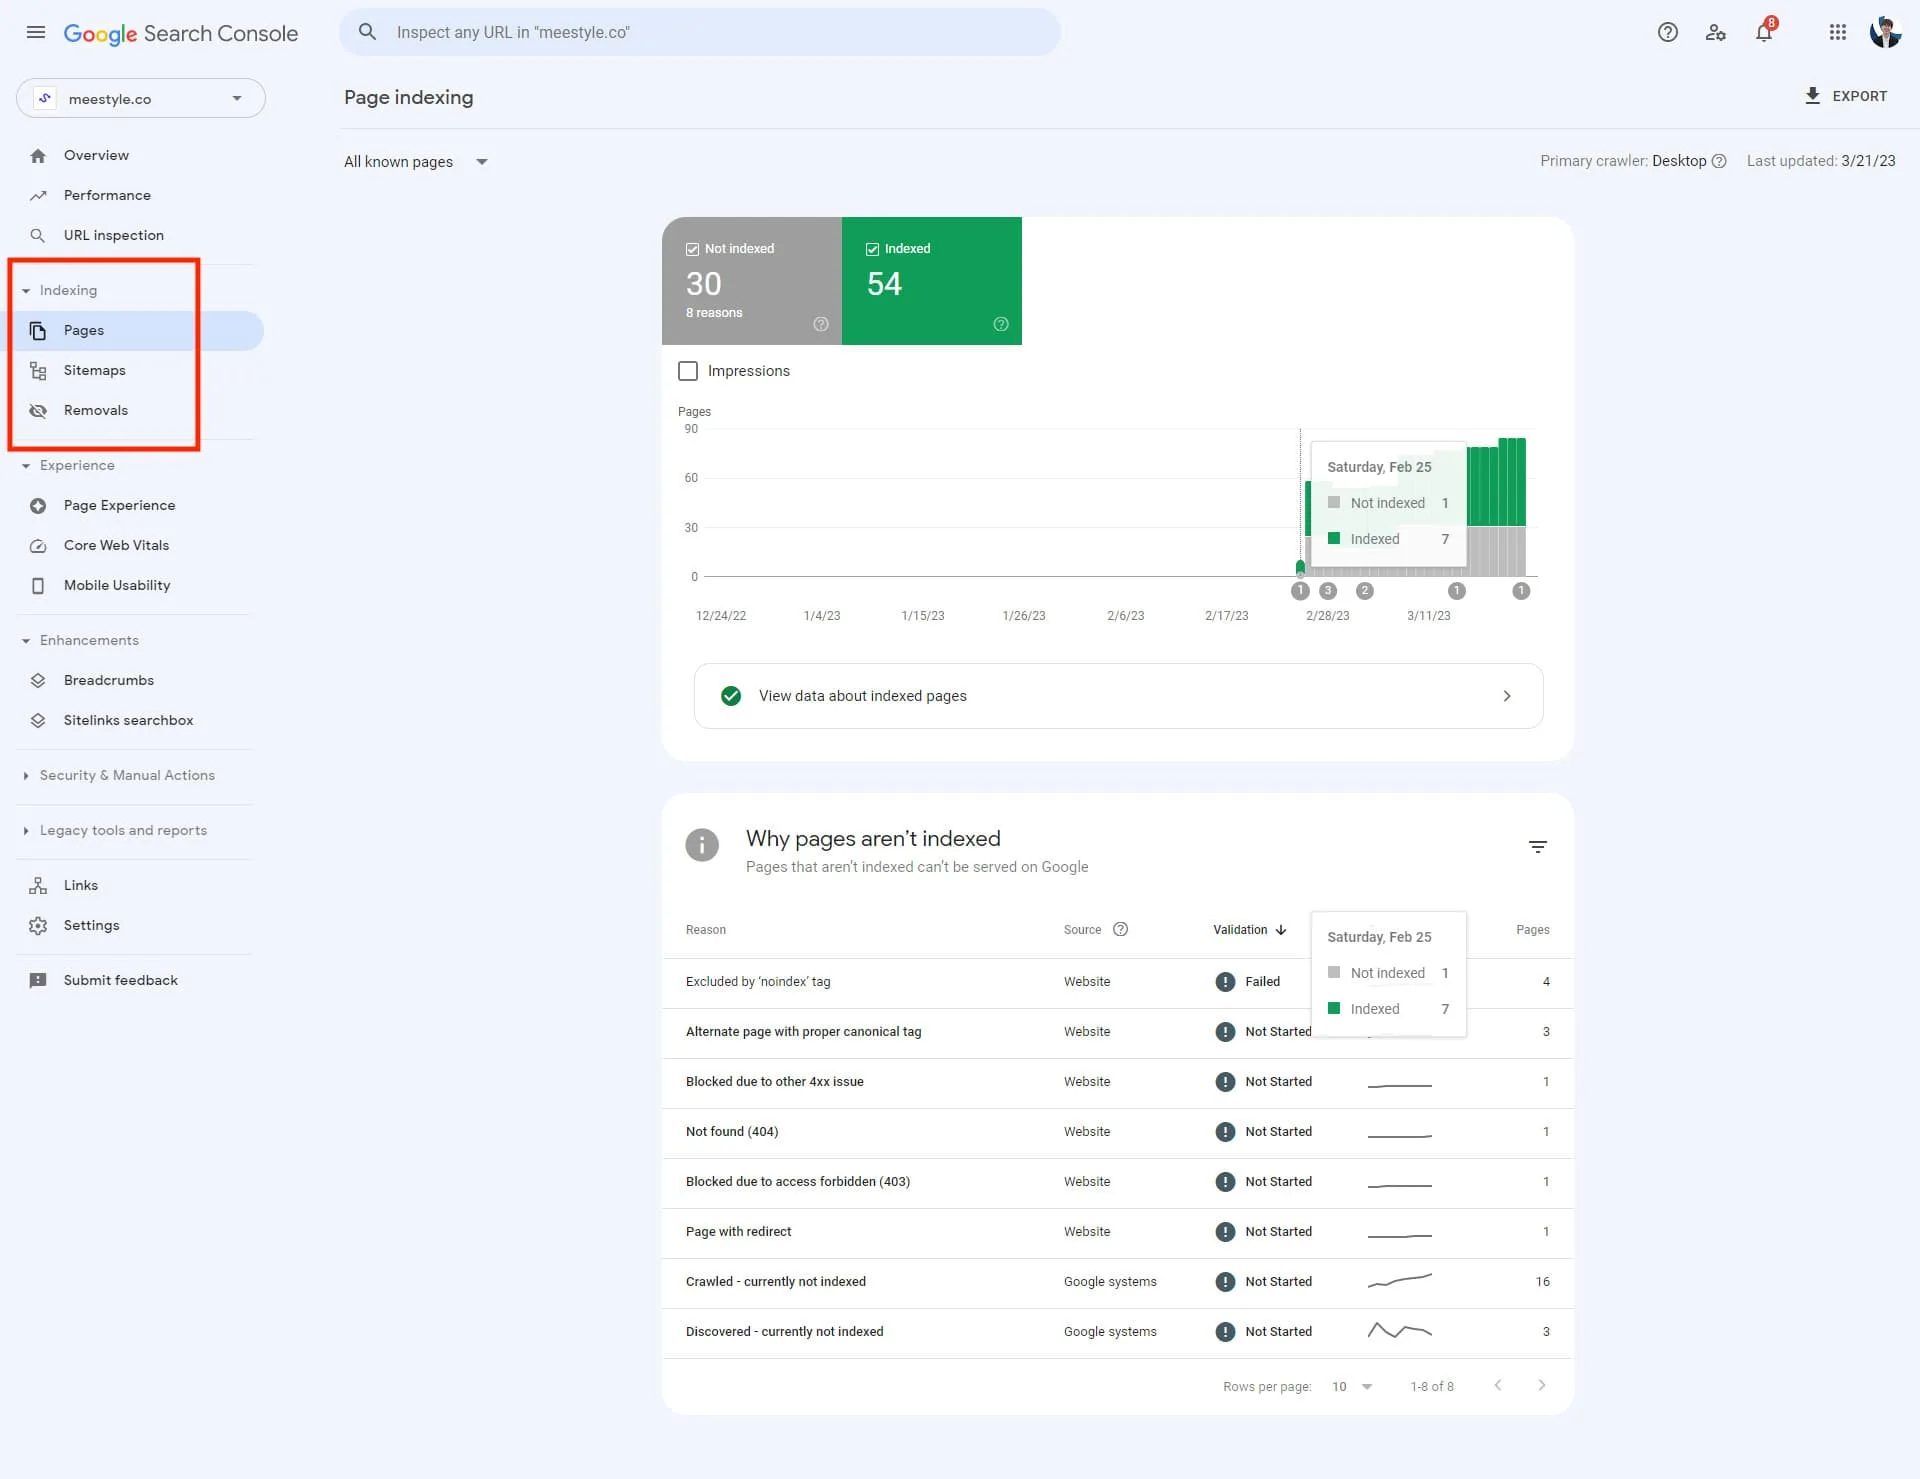Open the meestyle.co property selector
This screenshot has height=1479, width=1920.
point(140,98)
